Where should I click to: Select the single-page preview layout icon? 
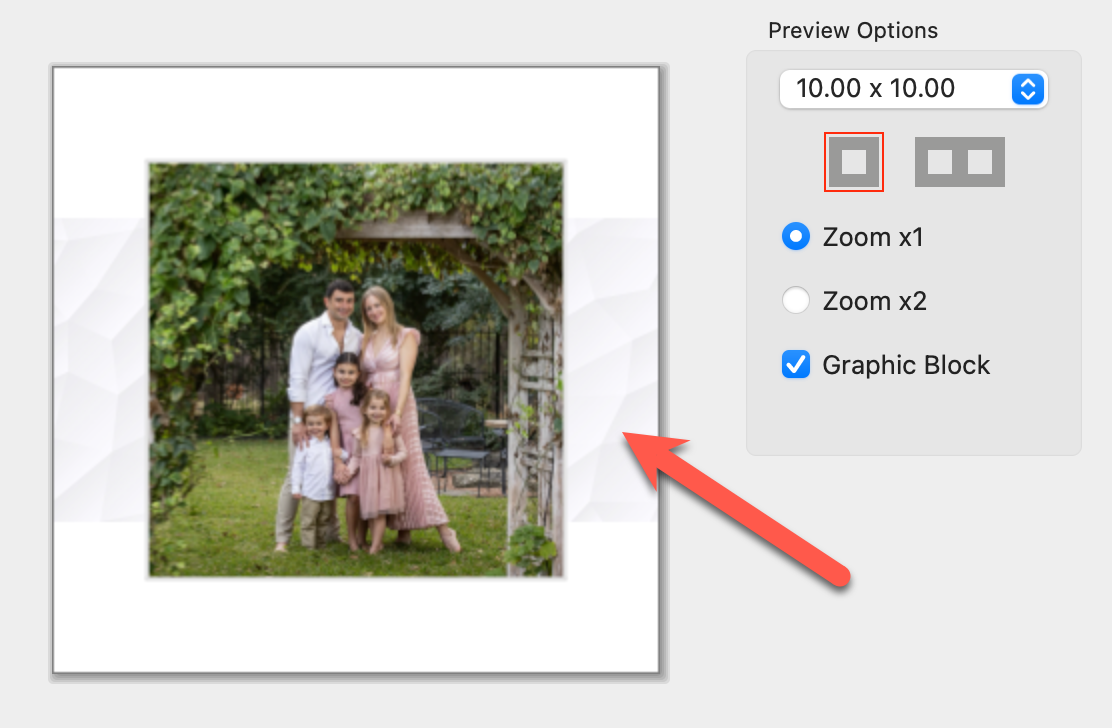853,161
